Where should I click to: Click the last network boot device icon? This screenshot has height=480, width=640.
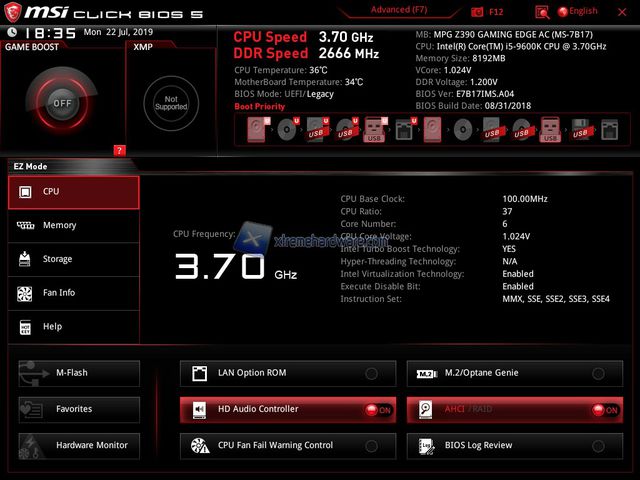[x=607, y=129]
